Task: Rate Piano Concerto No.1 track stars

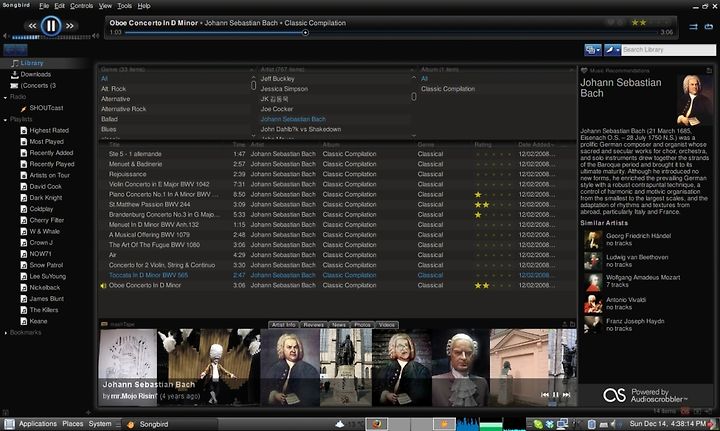Action: [x=494, y=195]
